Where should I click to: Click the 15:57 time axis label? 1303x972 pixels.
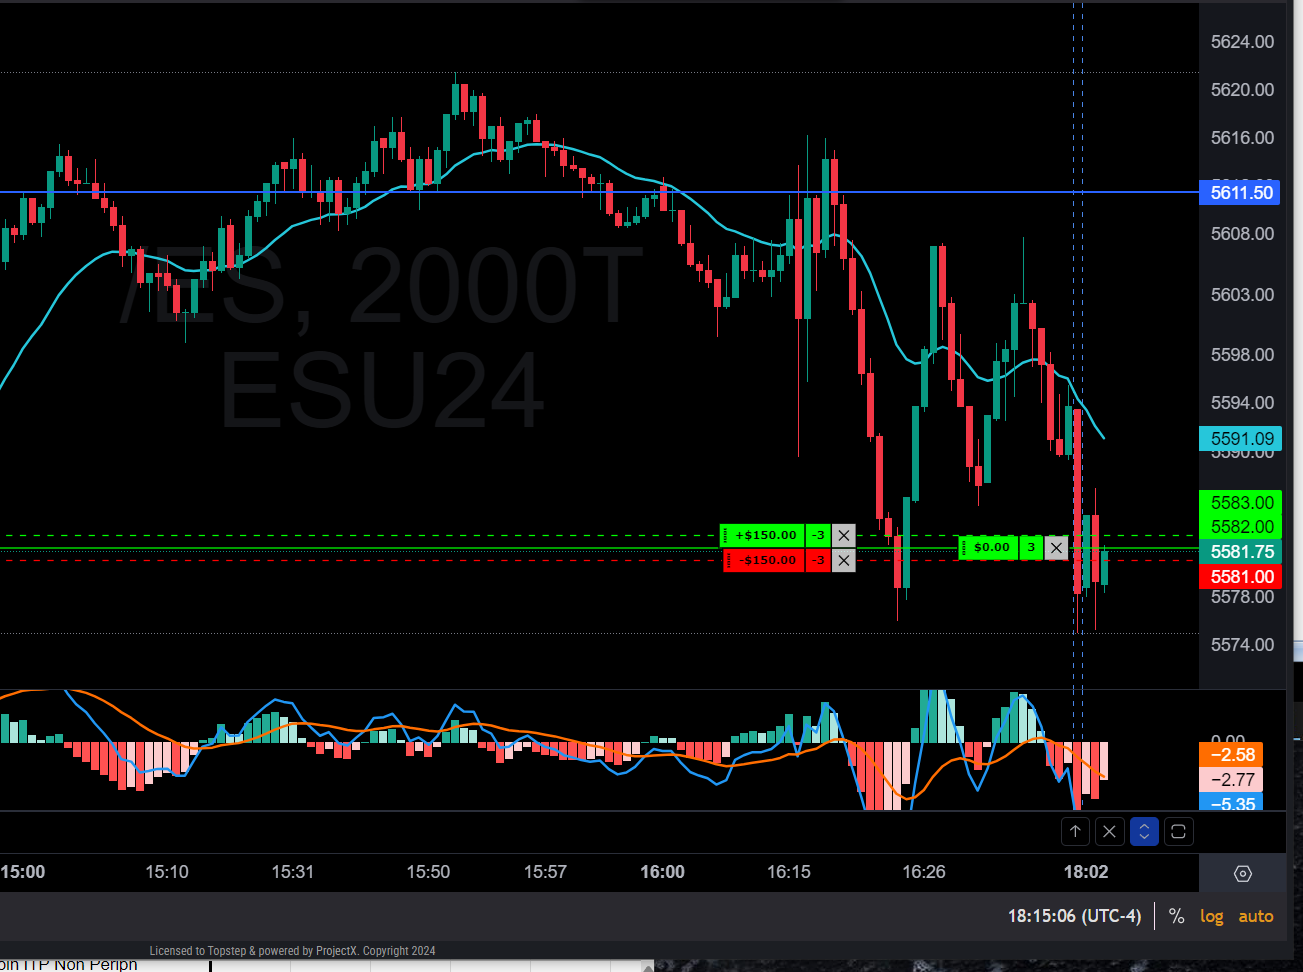545,872
